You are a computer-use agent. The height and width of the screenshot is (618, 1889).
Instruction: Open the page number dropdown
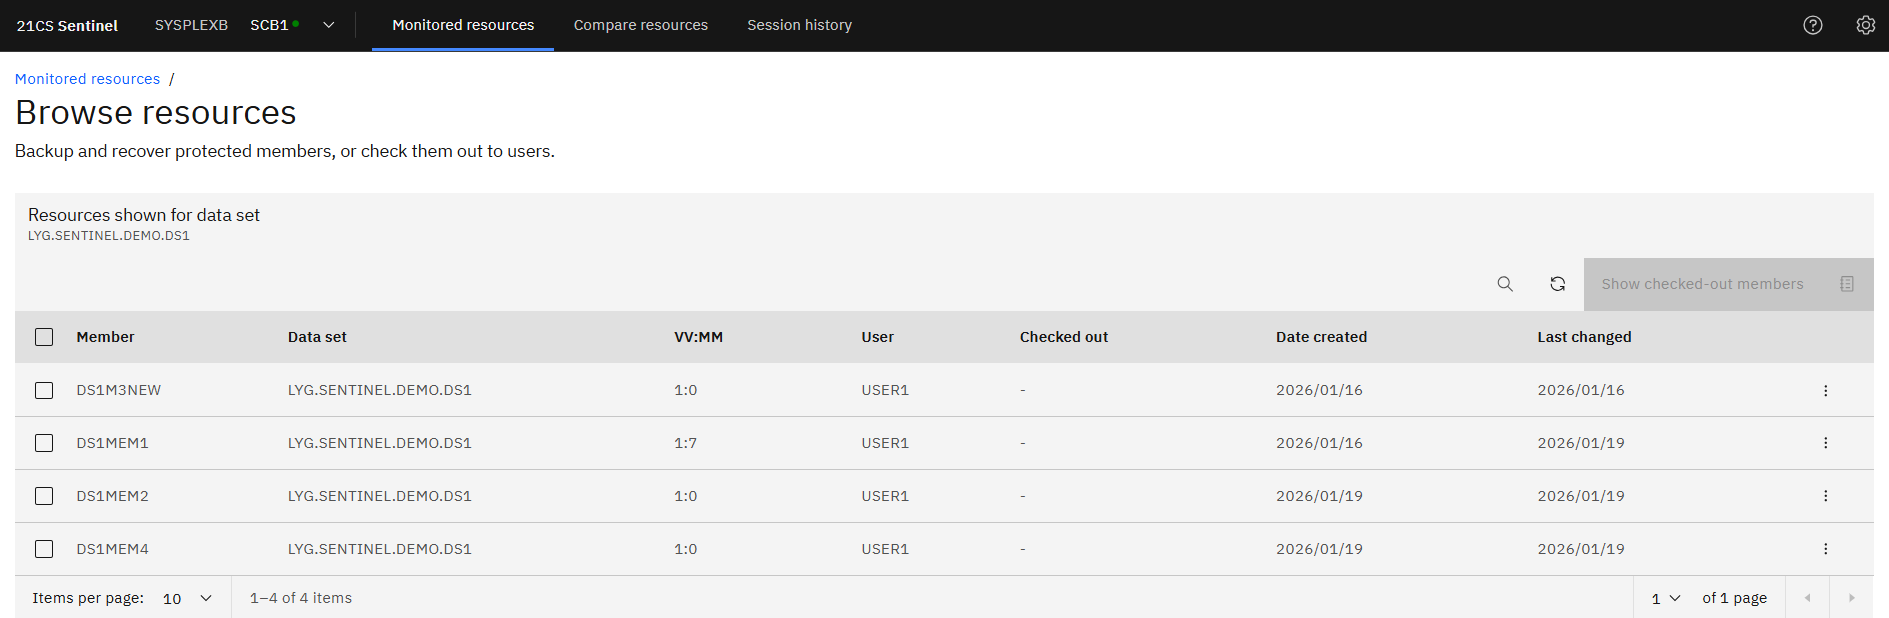(1665, 598)
